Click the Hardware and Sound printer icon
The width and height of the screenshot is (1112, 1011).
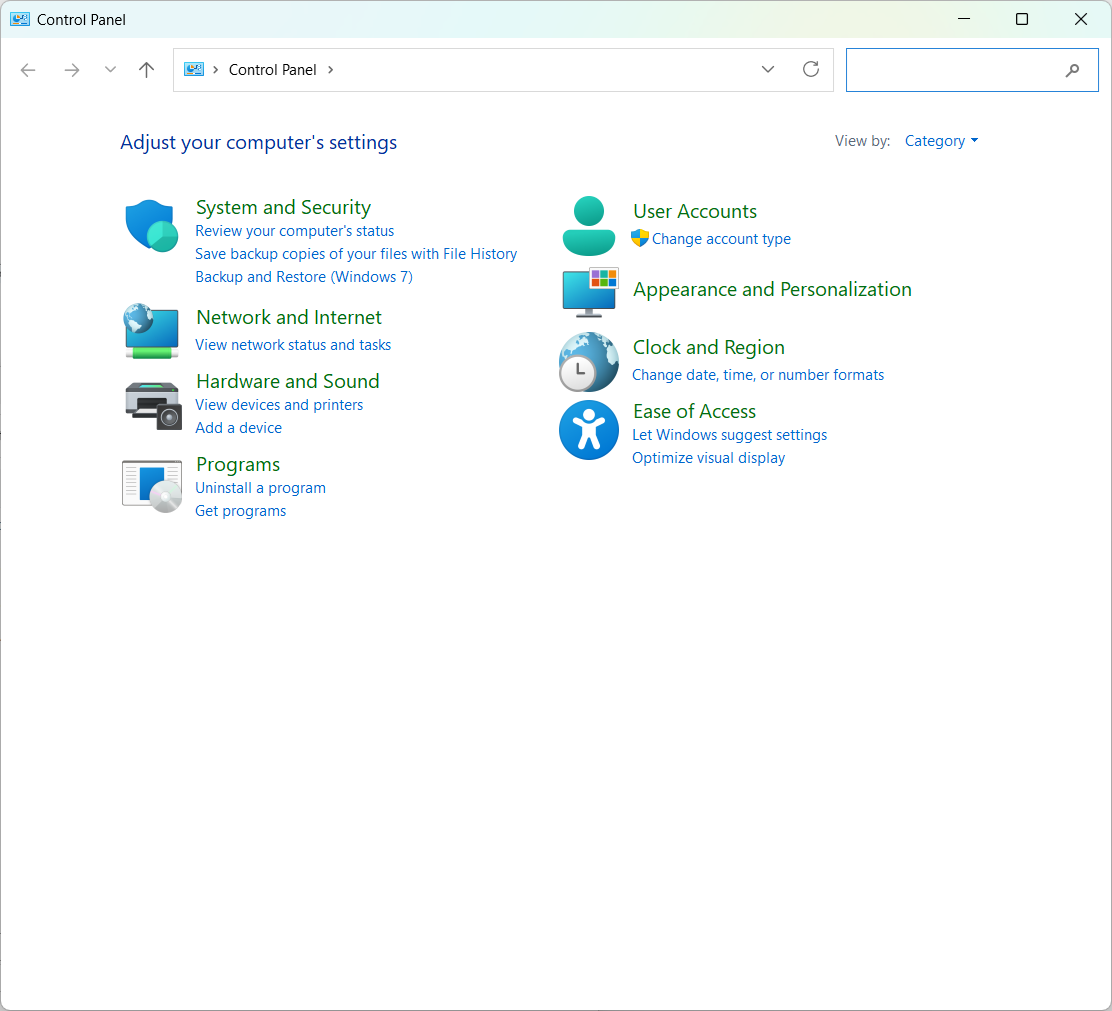(153, 404)
